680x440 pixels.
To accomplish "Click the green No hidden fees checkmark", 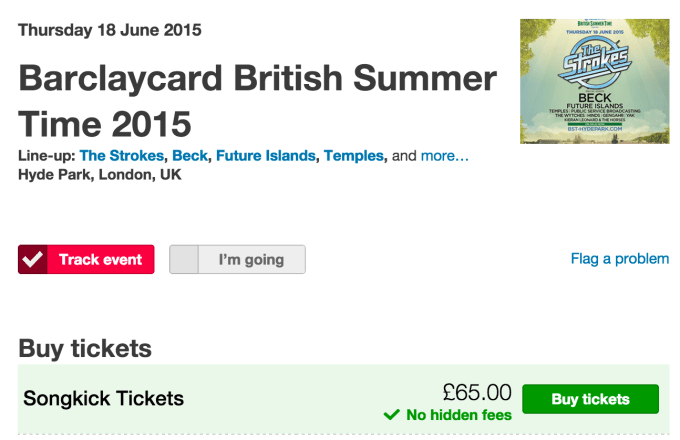I will pos(392,415).
